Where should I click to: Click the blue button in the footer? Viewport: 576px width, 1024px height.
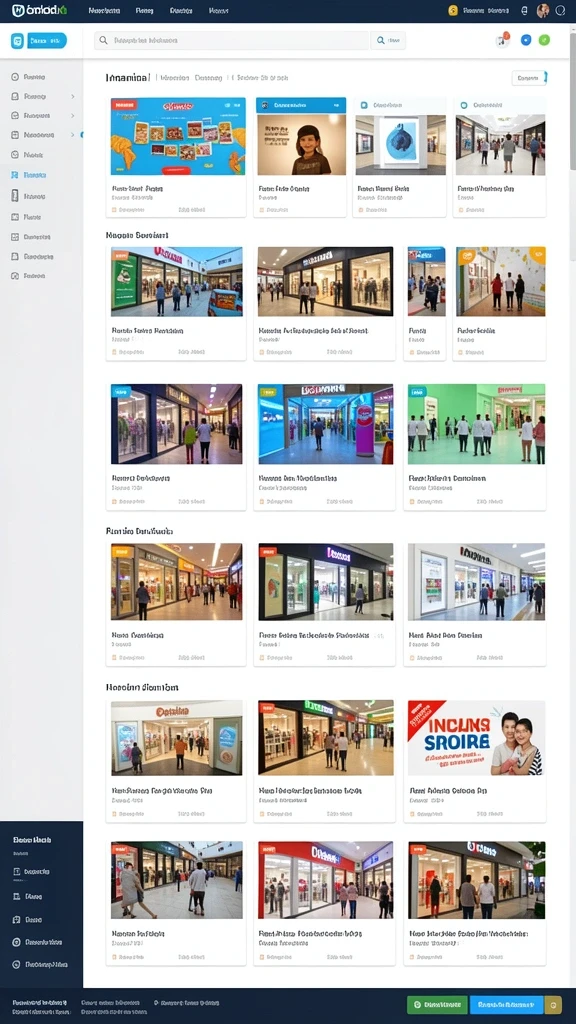pyautogui.click(x=507, y=1004)
